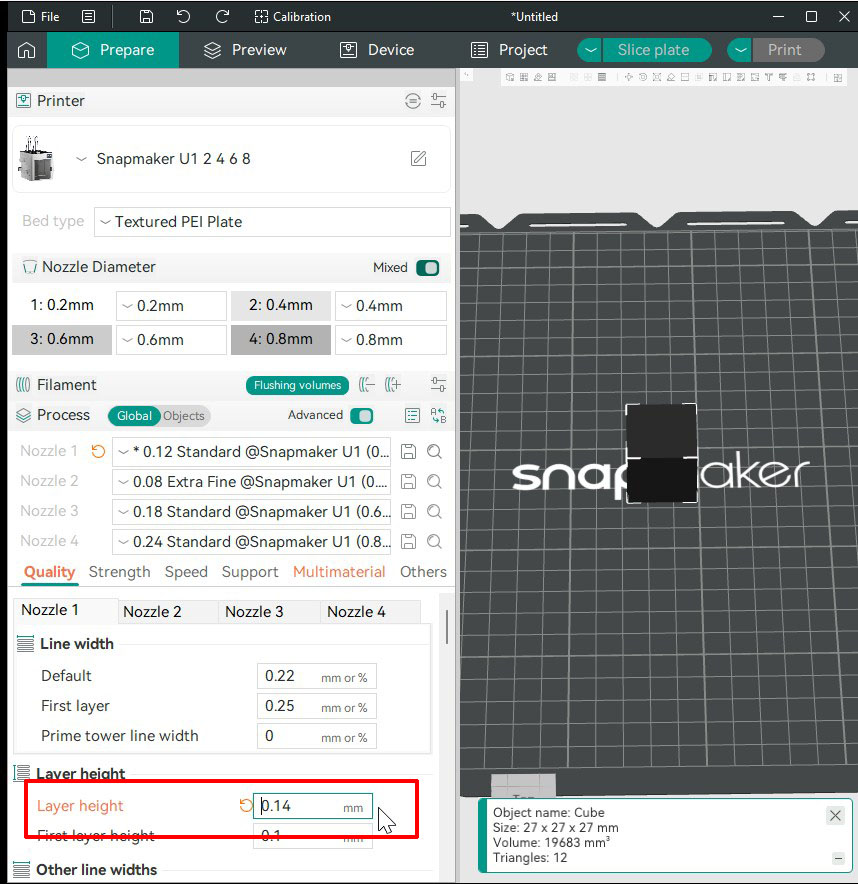The width and height of the screenshot is (858, 884).
Task: Open the 0.24 Standard preset dropdown
Action: coord(251,541)
